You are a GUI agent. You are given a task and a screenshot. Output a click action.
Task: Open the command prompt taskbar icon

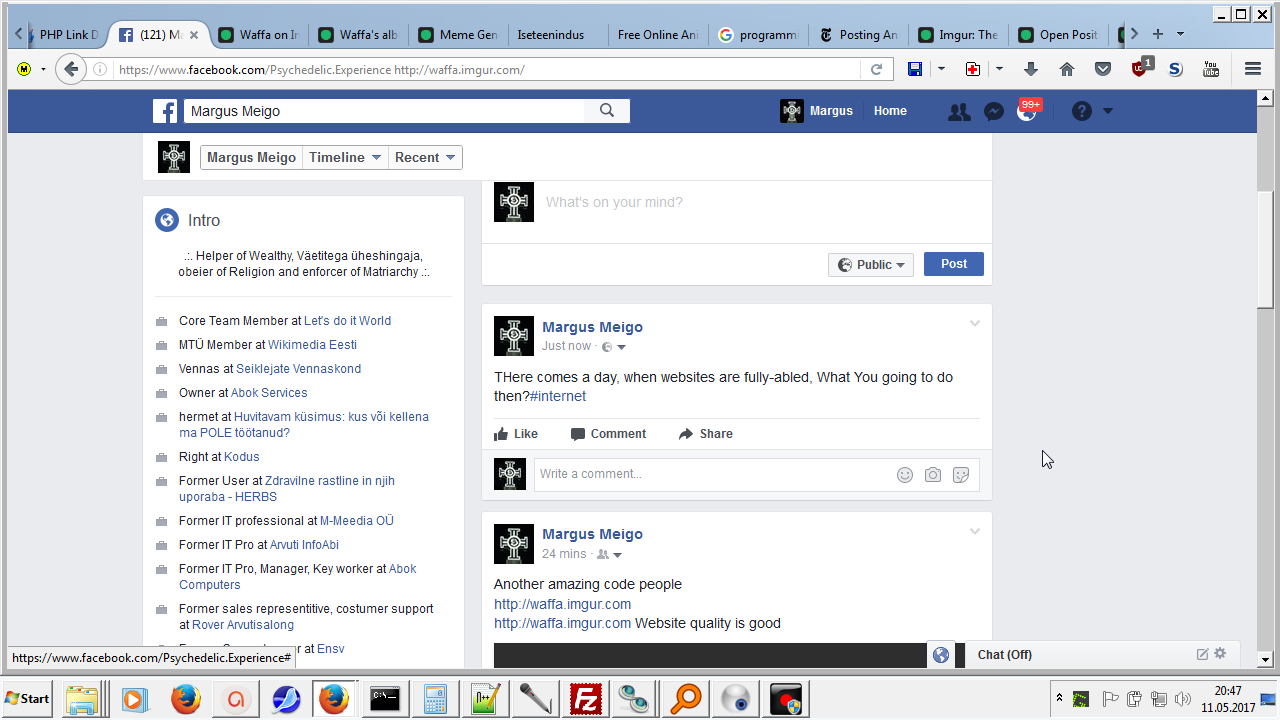click(386, 698)
